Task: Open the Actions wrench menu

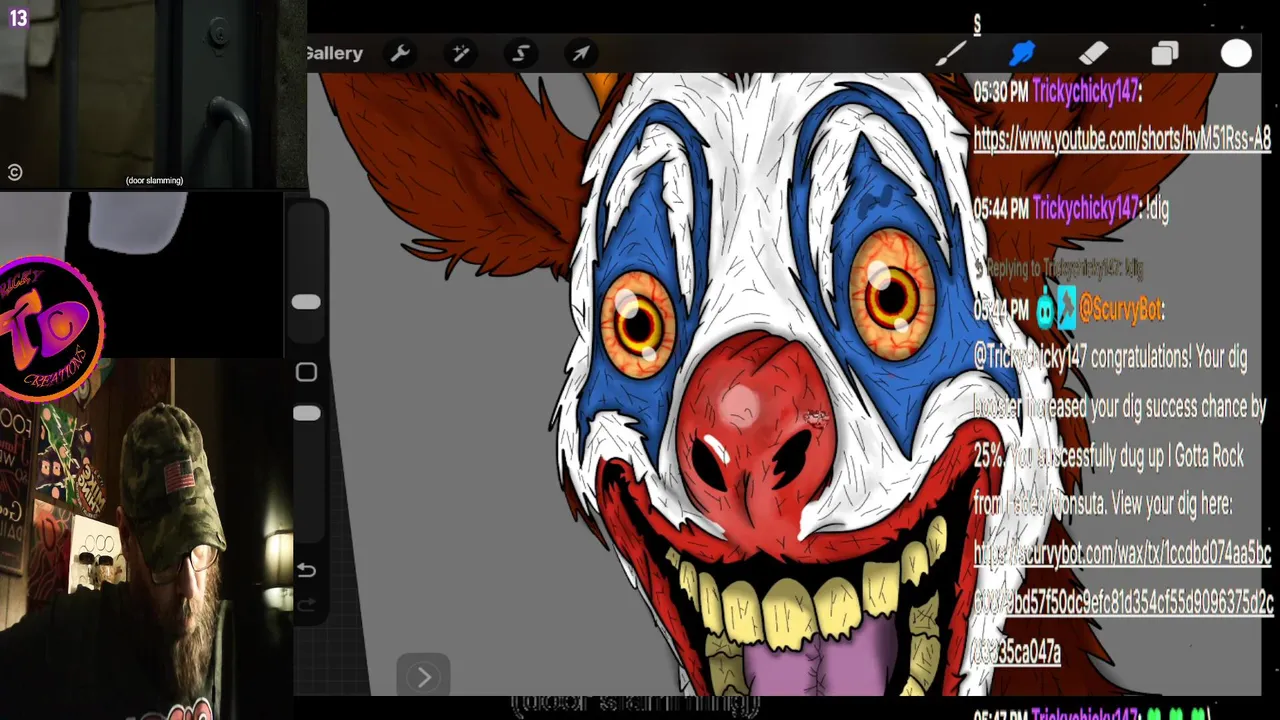Action: (x=400, y=53)
